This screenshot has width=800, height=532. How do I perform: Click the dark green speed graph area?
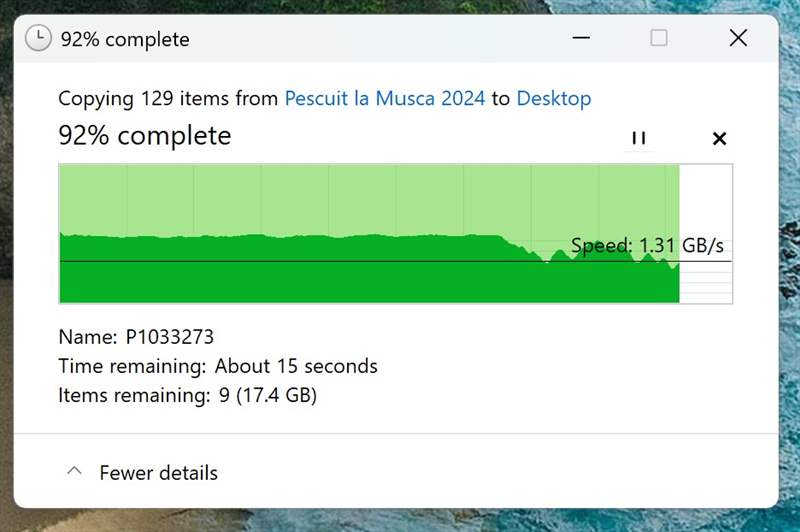click(x=300, y=275)
